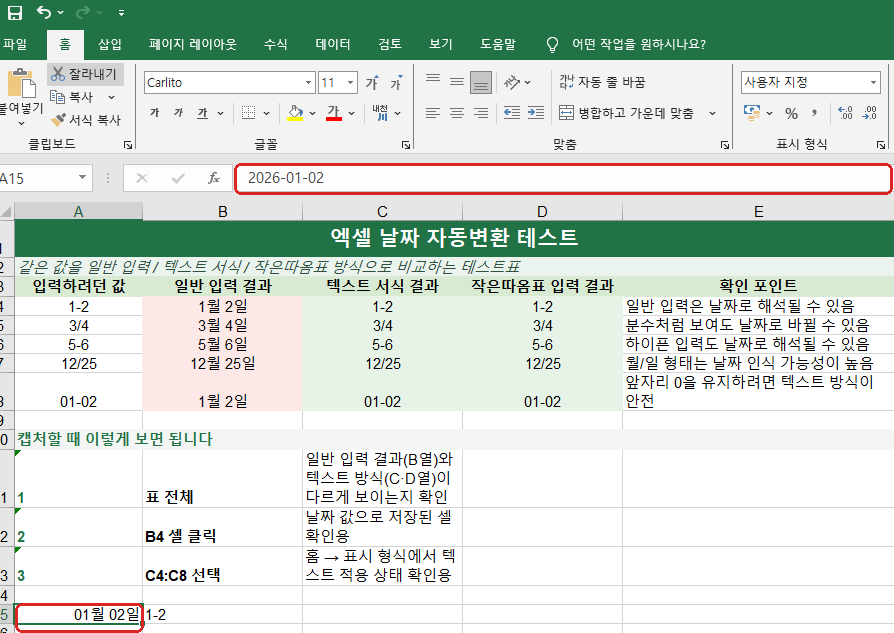This screenshot has width=894, height=633.
Task: Click the 복사 button
Action: click(72, 97)
